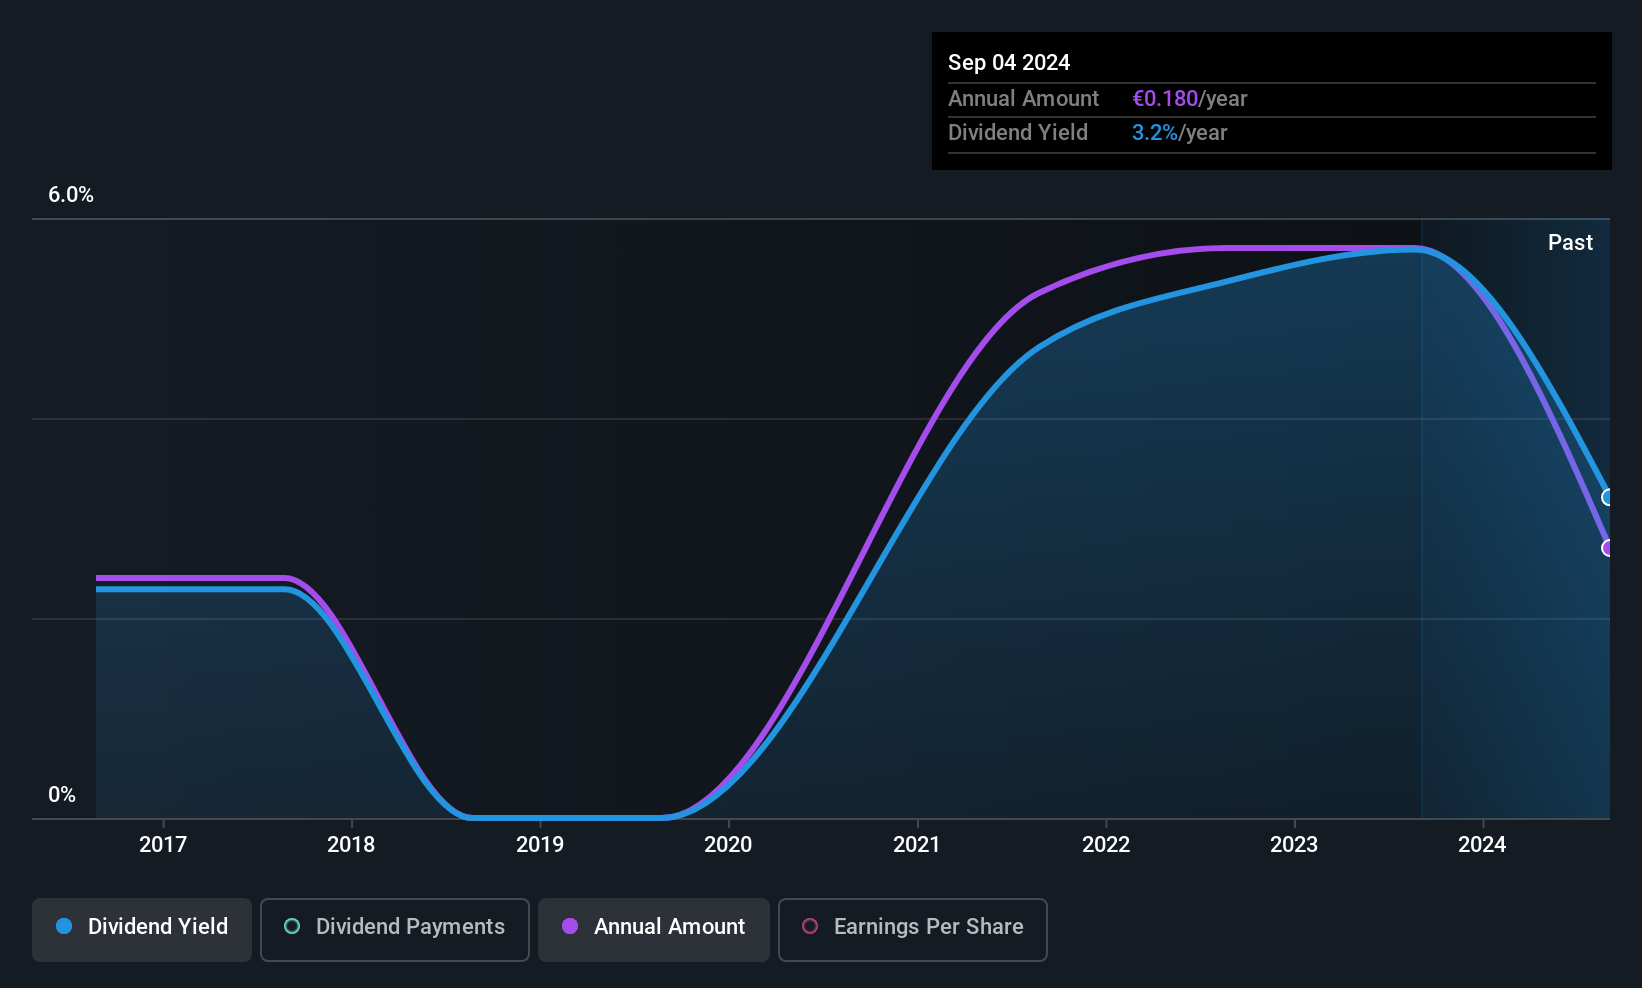Click the 2020 year label on the timeline

click(x=728, y=844)
